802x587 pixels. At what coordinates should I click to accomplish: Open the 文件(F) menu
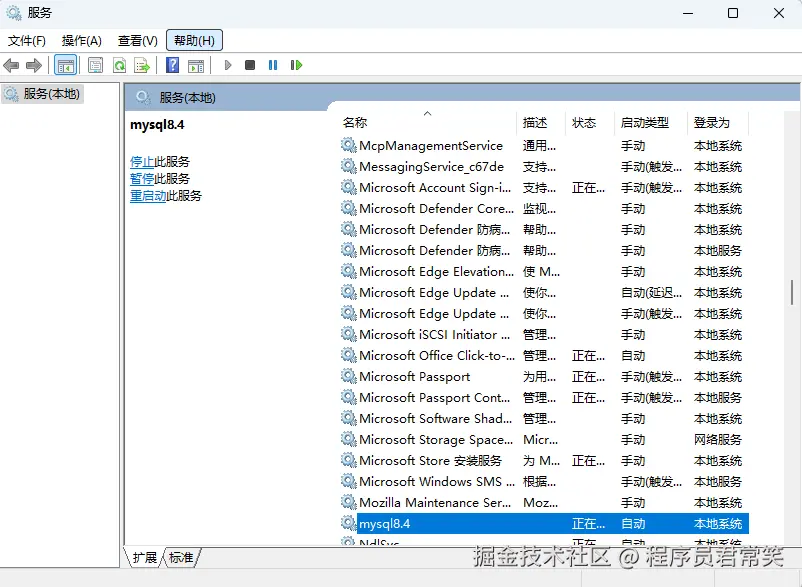(27, 40)
